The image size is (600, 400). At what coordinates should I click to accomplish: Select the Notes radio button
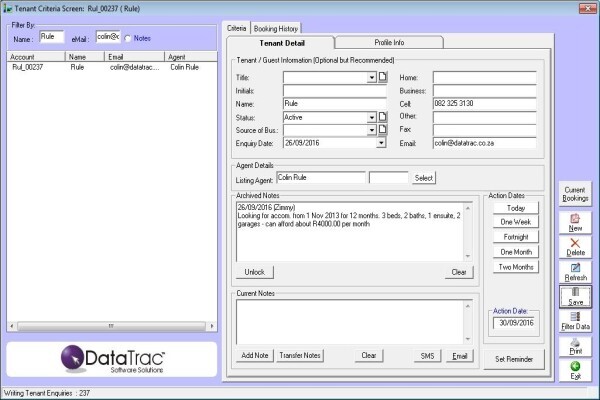128,38
